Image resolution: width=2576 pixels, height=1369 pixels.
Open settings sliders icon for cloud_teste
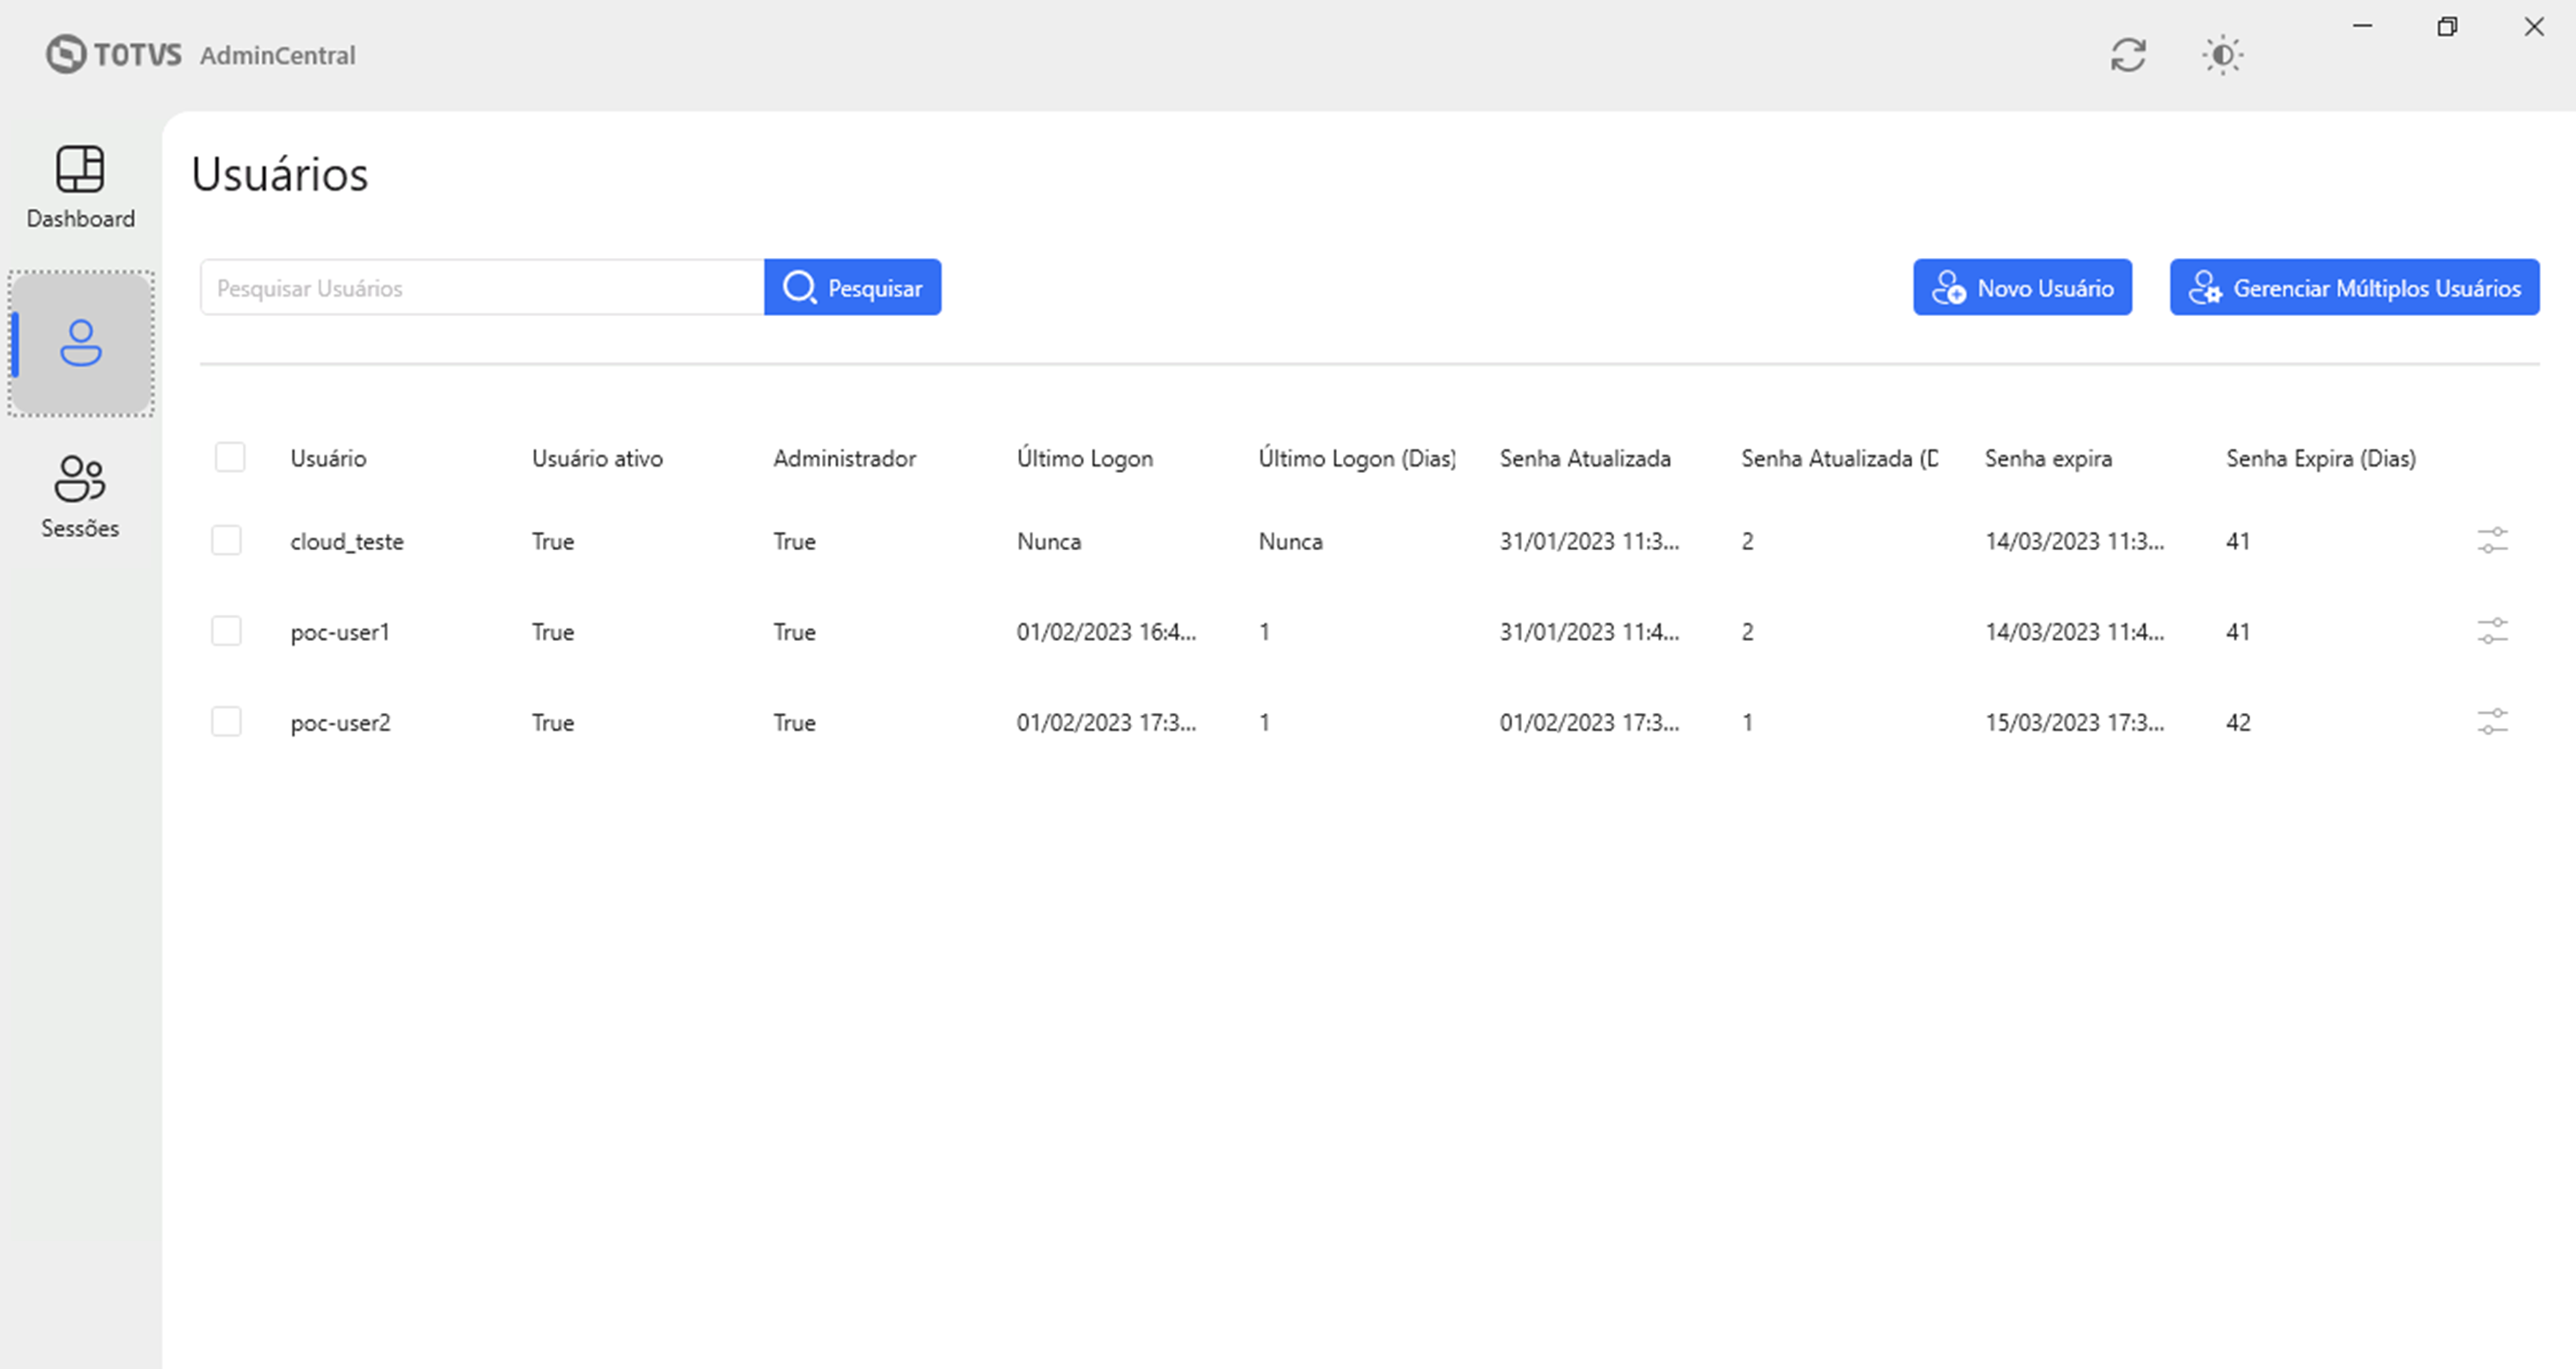(x=2492, y=541)
